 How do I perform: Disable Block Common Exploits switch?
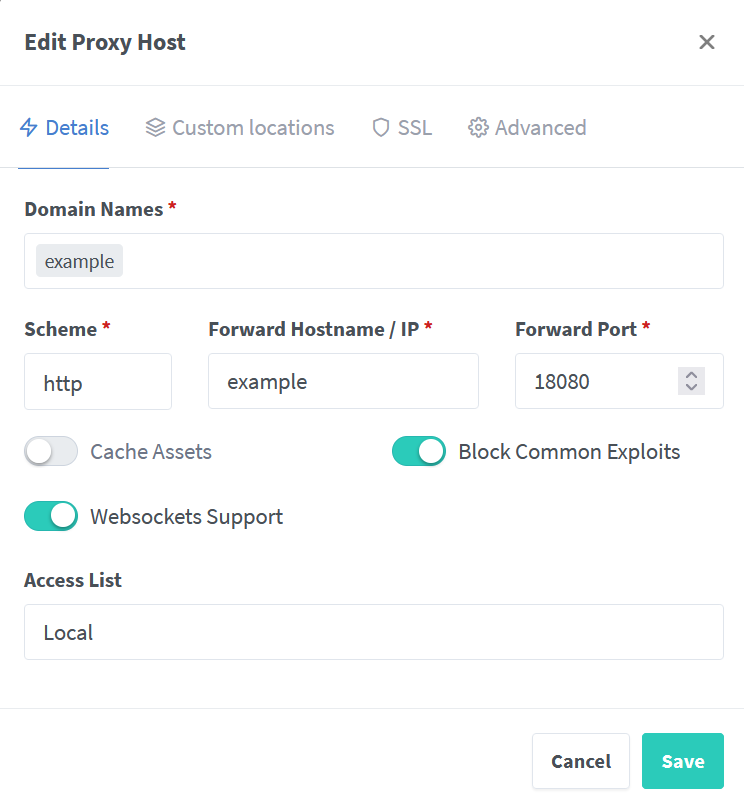(x=419, y=451)
